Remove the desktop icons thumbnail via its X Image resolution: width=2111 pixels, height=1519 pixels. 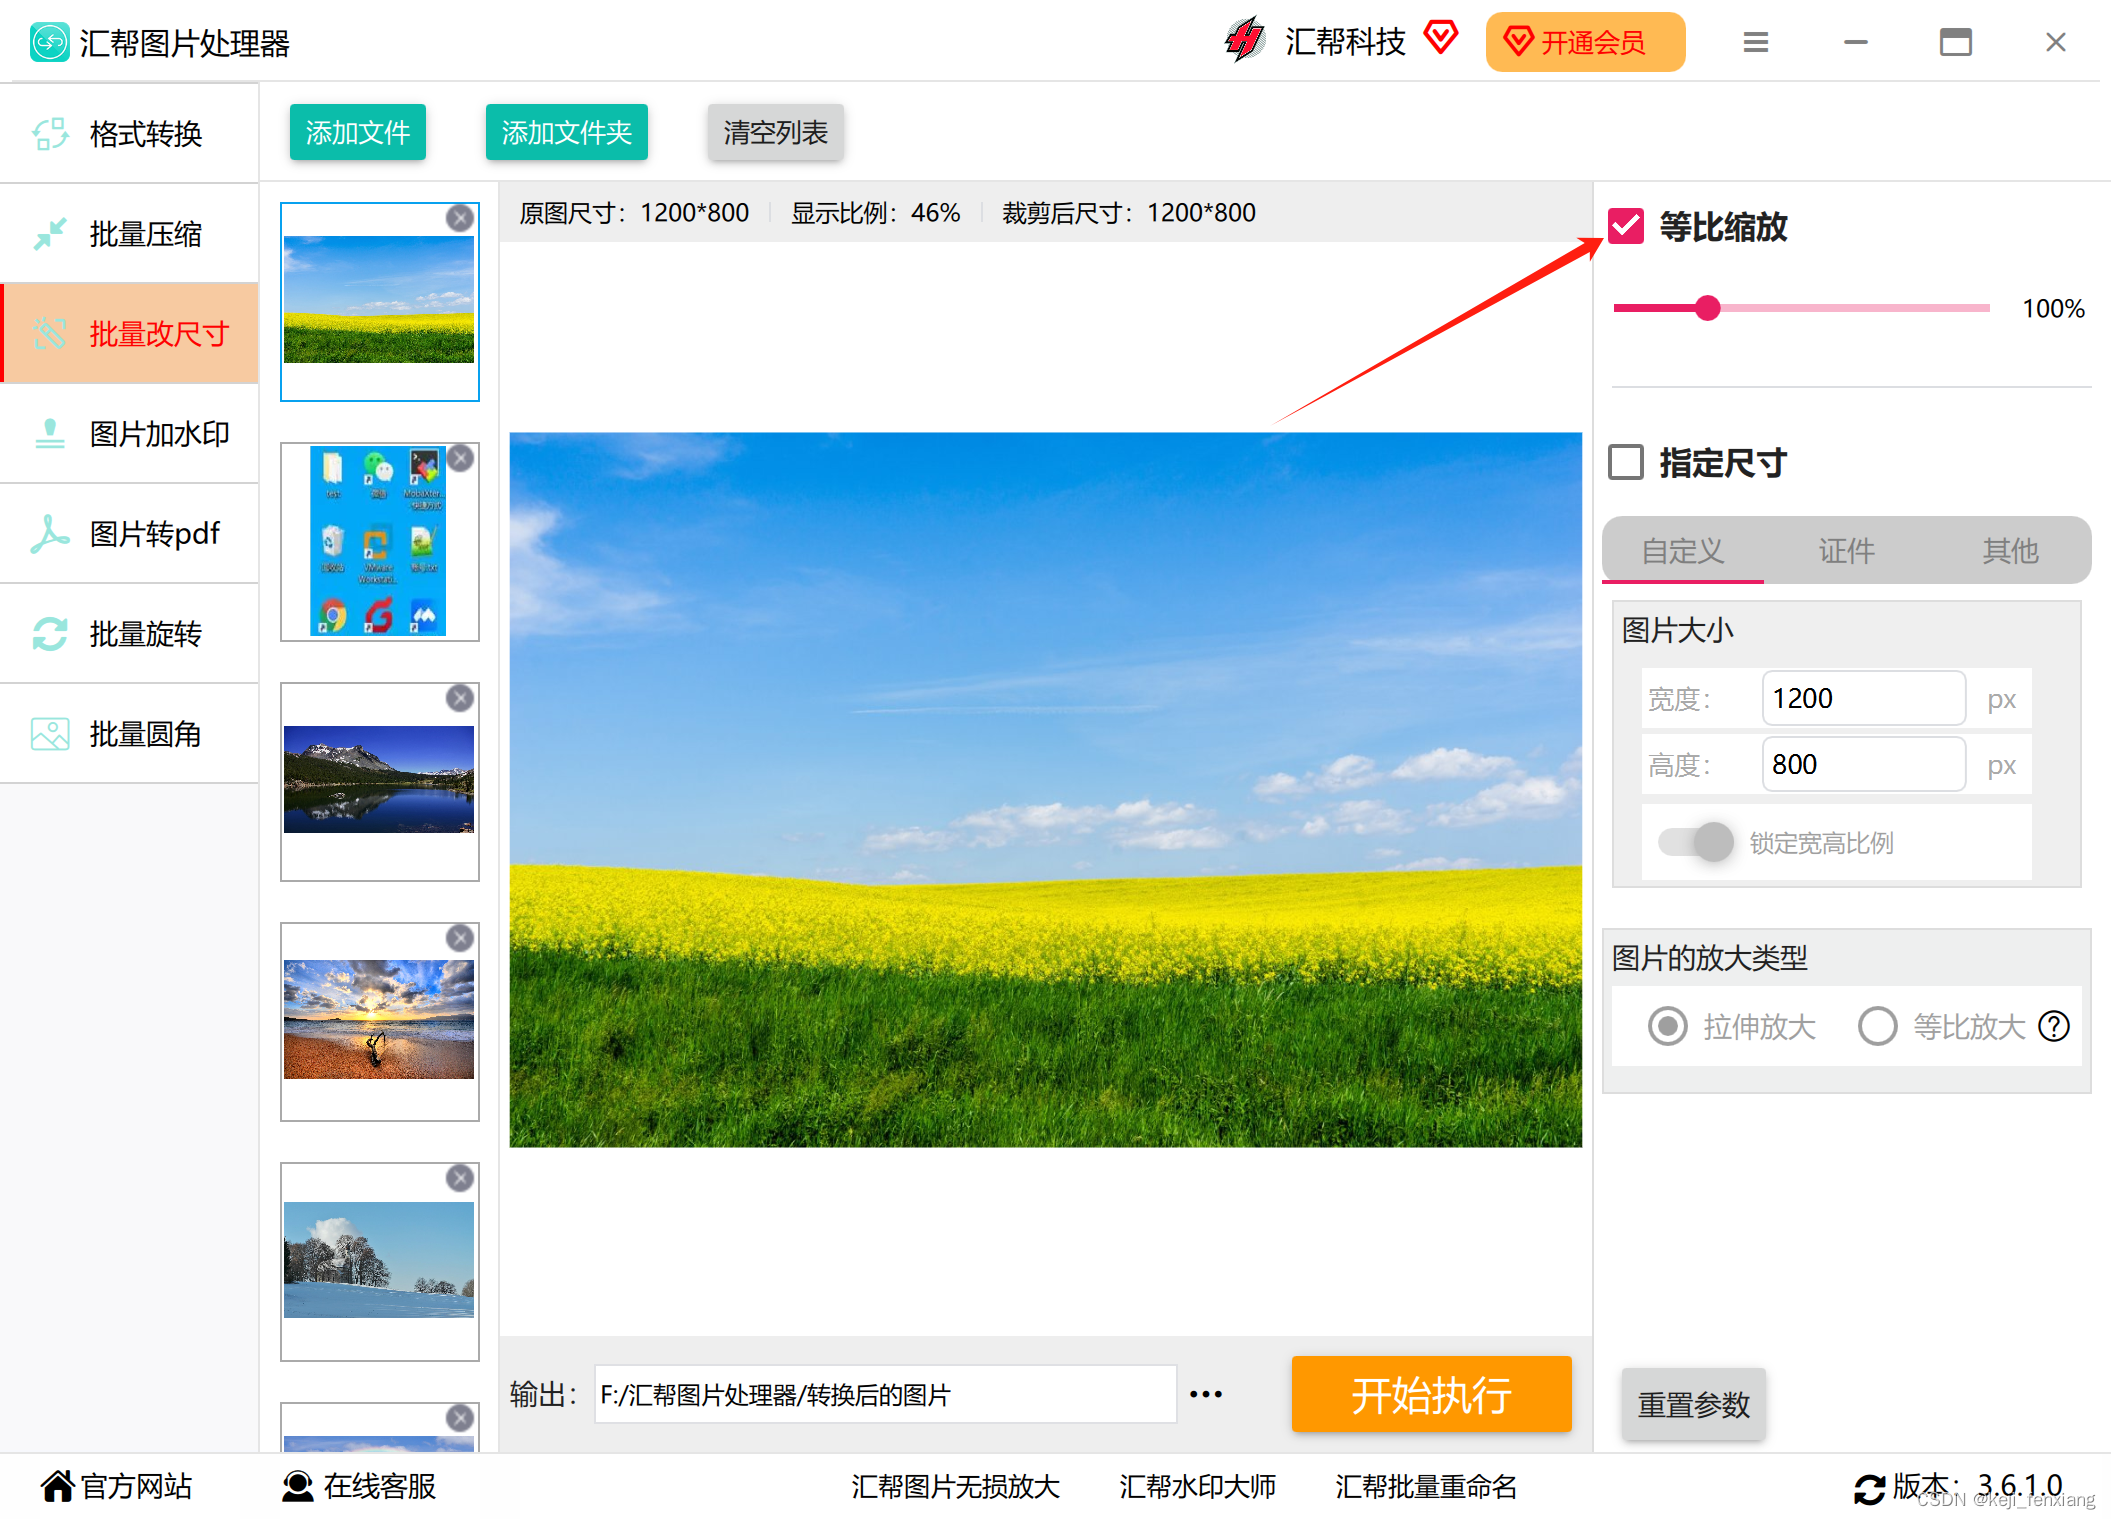460,458
